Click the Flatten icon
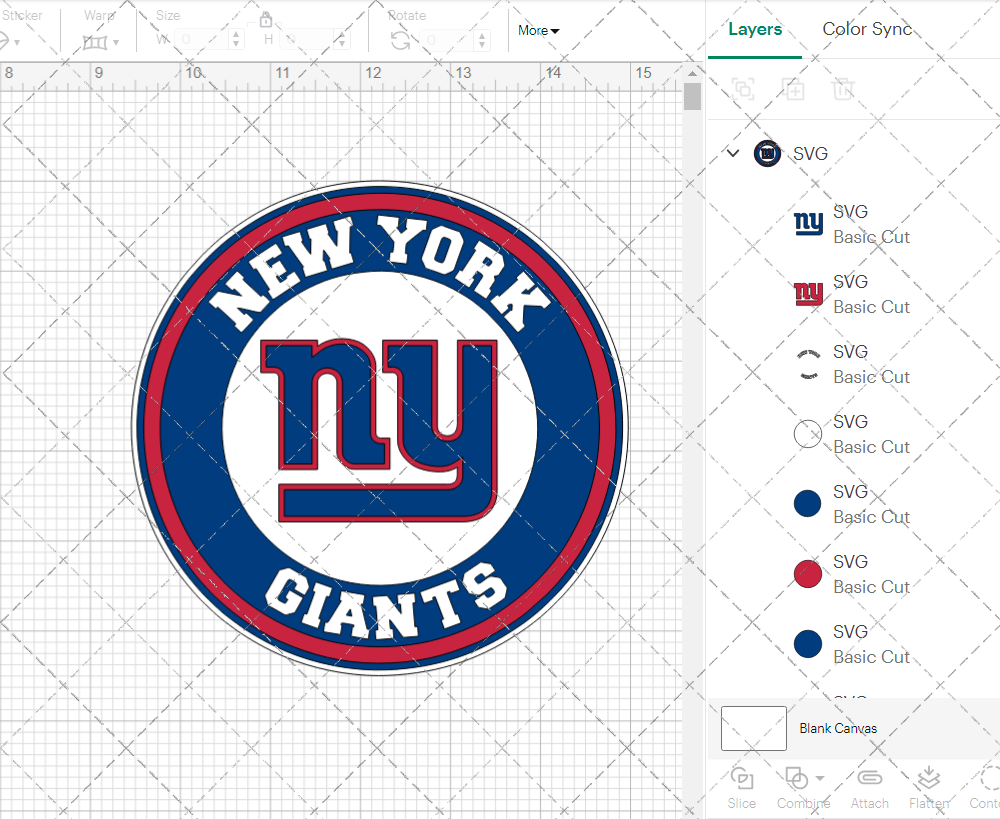1000x819 pixels. 929,778
